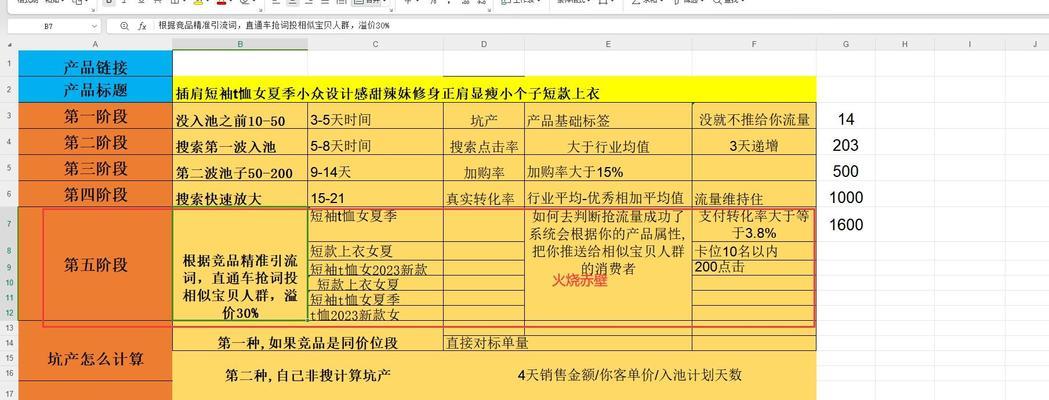Select column I header
1049x400 pixels.
(969, 44)
